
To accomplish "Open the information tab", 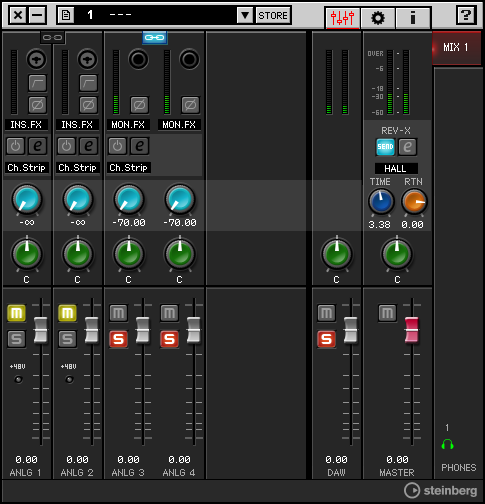I will pos(413,17).
